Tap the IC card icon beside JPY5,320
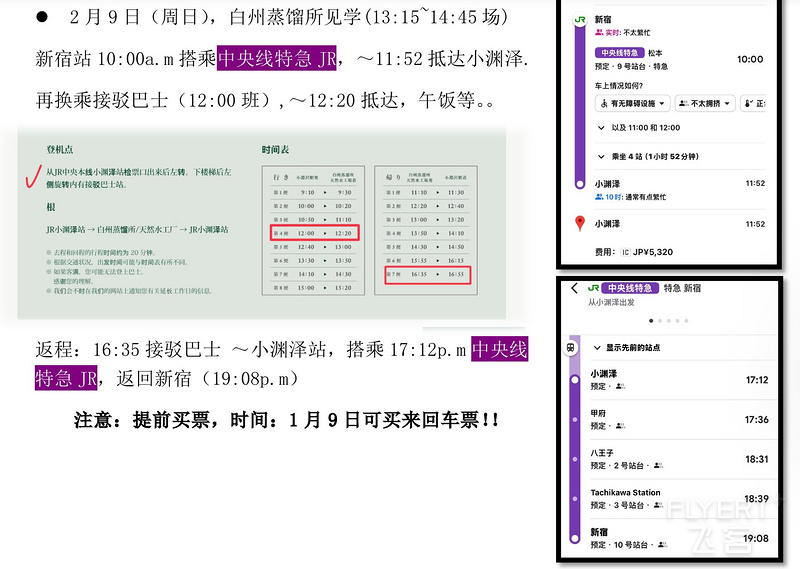The image size is (800, 569). click(x=625, y=252)
